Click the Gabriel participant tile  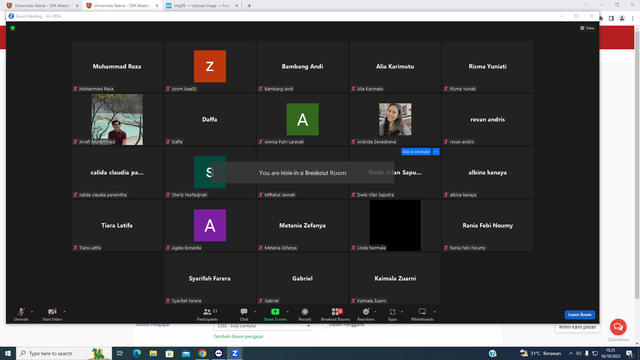(302, 278)
